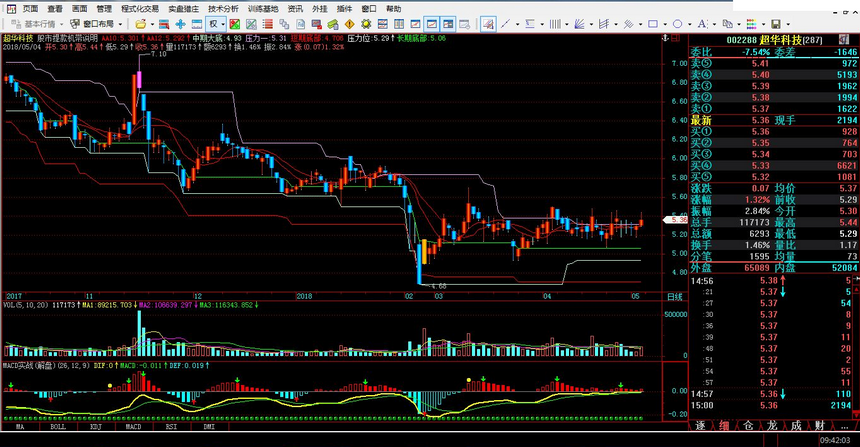Select the 细 tab in quote panel

click(725, 426)
